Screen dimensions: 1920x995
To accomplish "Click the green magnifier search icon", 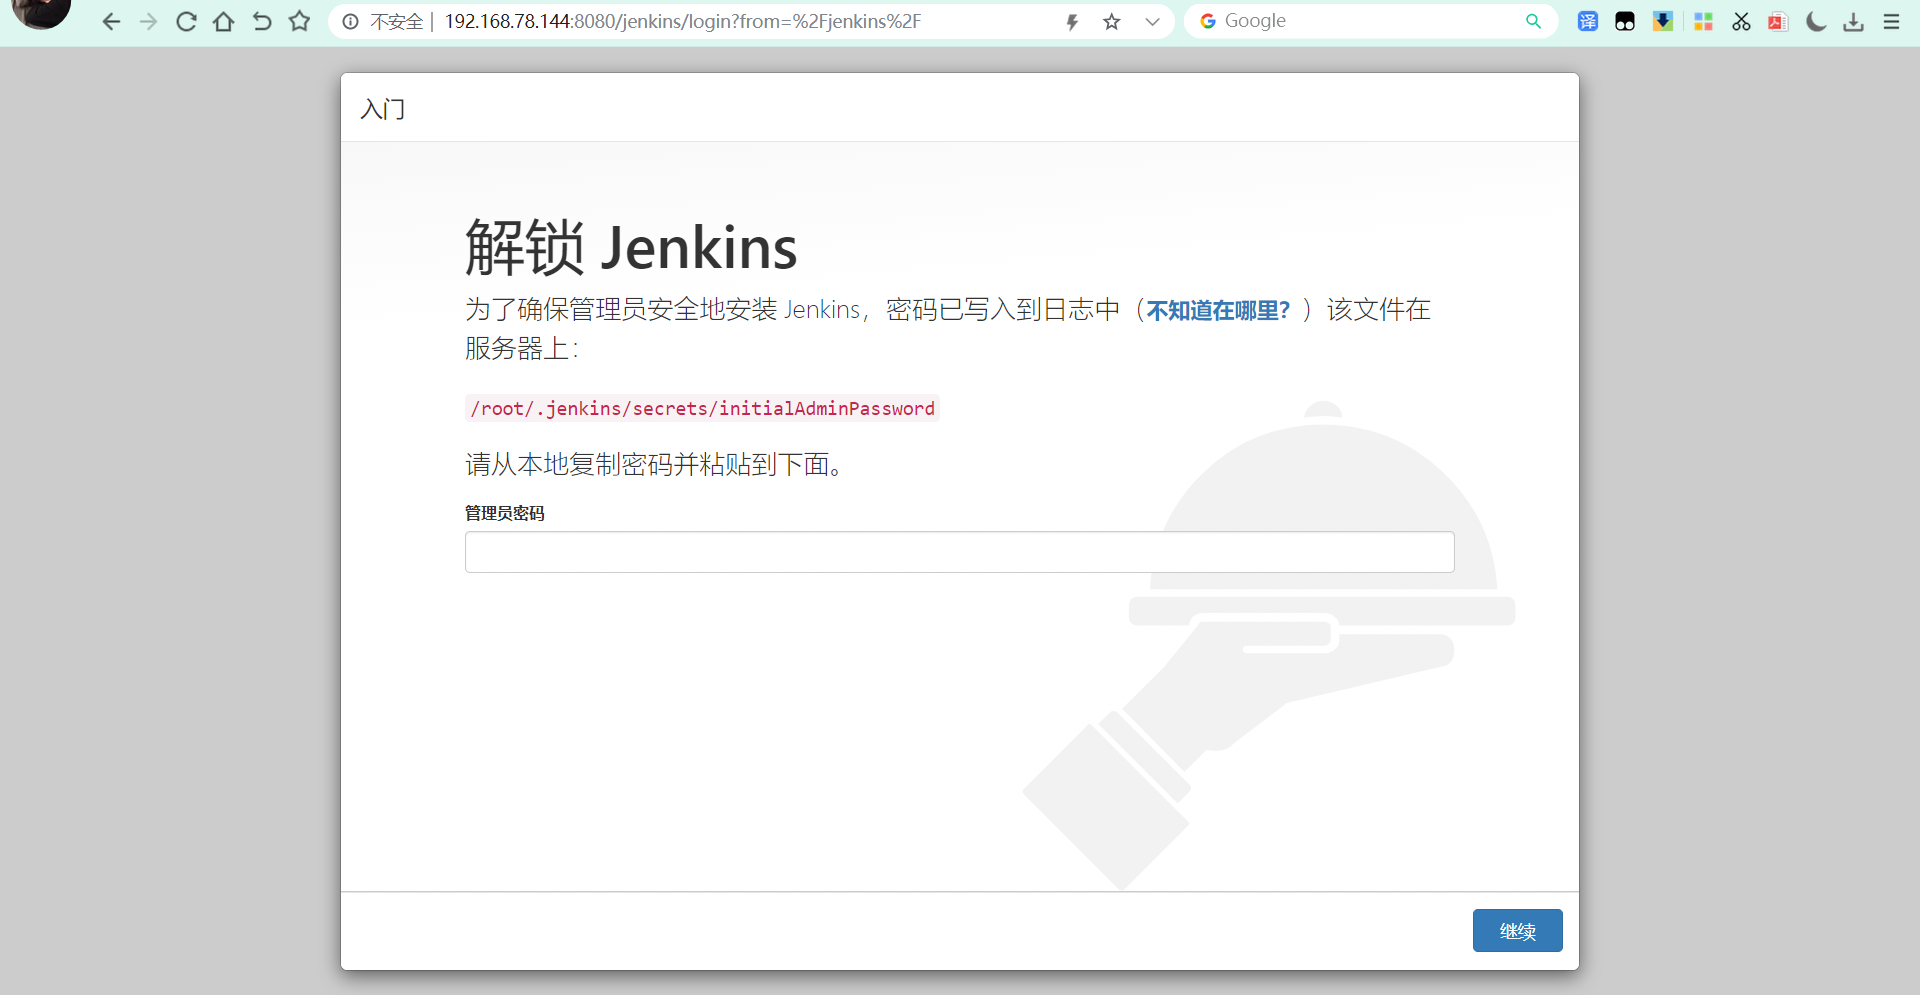I will coord(1533,21).
